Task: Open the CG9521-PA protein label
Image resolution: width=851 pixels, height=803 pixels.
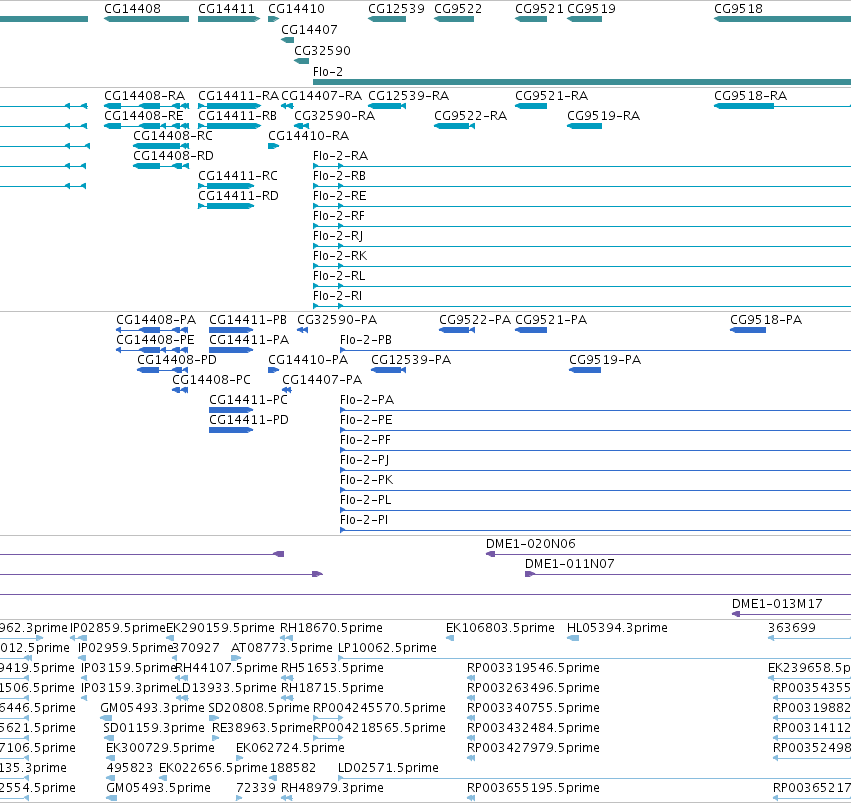Action: 551,320
